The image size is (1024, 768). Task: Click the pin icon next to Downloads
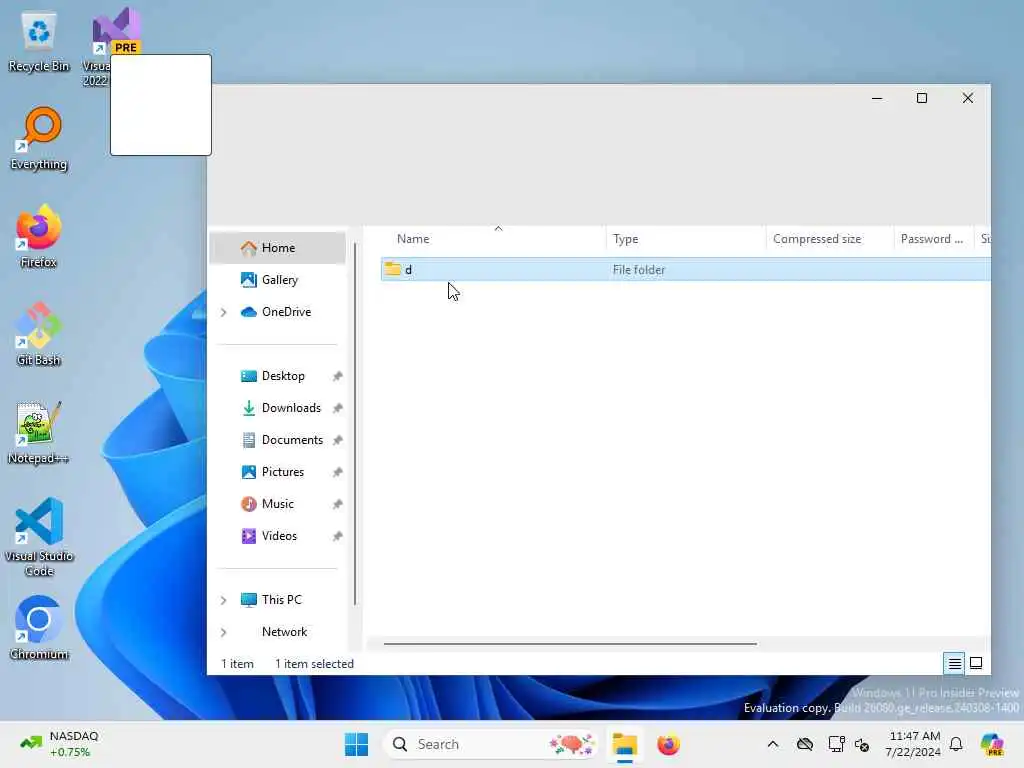[337, 408]
